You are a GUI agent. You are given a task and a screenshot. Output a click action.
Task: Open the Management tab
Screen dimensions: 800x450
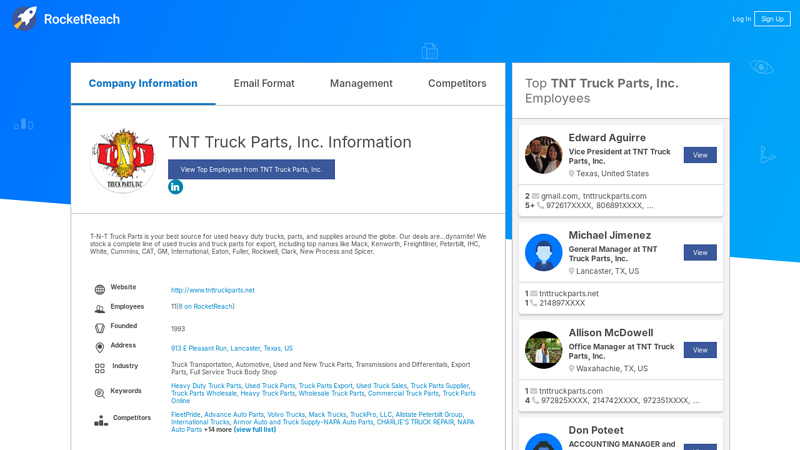click(361, 84)
